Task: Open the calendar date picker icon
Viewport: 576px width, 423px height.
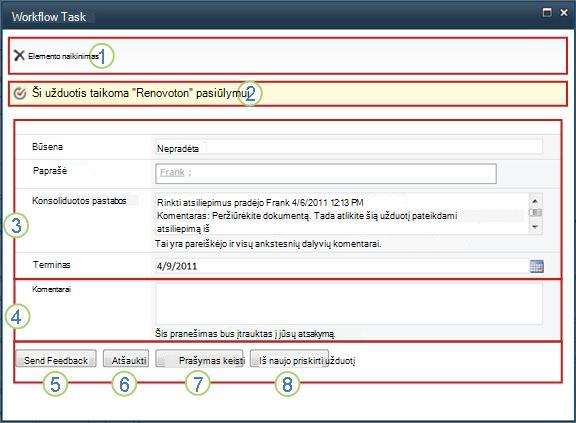Action: pyautogui.click(x=537, y=266)
